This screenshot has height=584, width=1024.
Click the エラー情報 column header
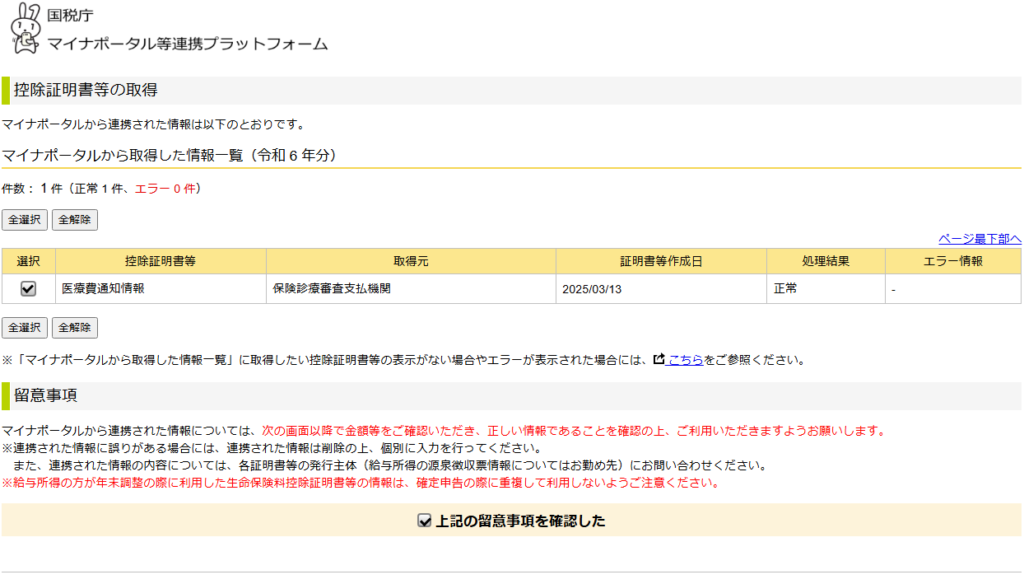952,261
